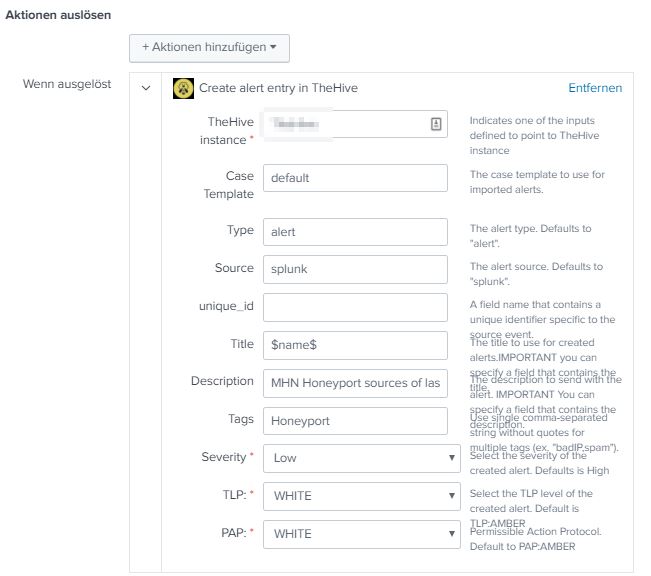
Task: Click help text 'created alert. Defaults is High'
Action: (539, 471)
